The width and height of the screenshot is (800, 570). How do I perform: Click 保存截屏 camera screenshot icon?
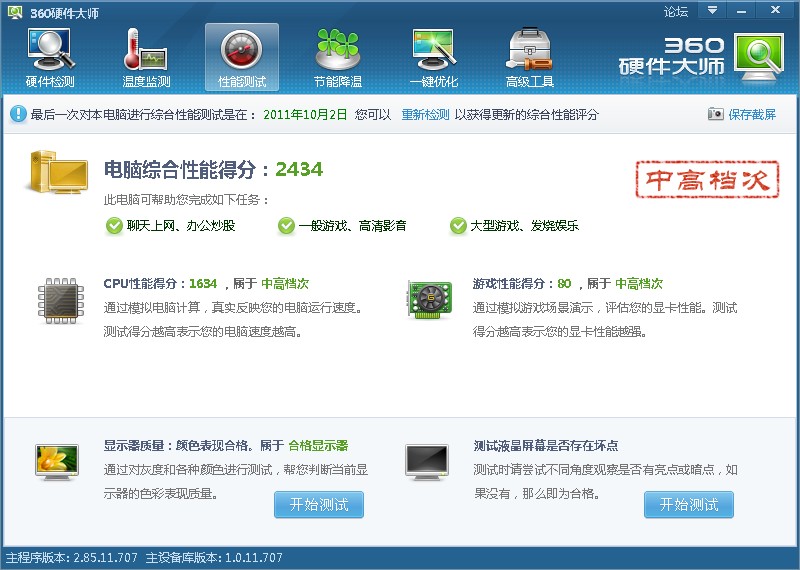(716, 115)
